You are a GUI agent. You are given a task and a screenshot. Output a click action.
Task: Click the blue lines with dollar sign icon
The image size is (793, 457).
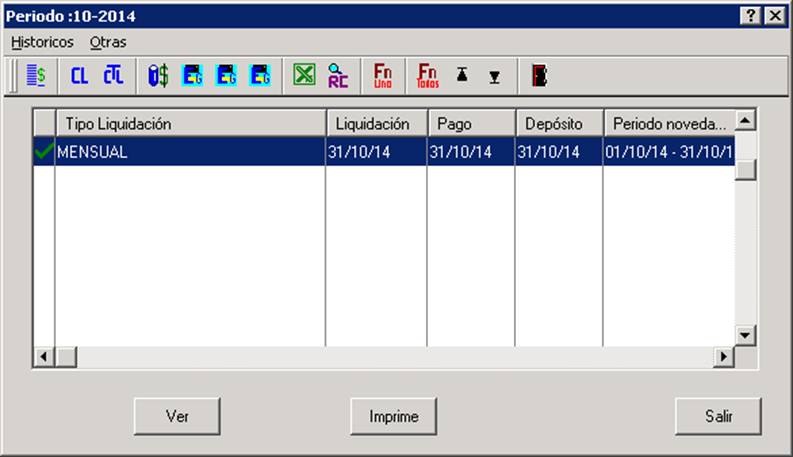pos(36,76)
